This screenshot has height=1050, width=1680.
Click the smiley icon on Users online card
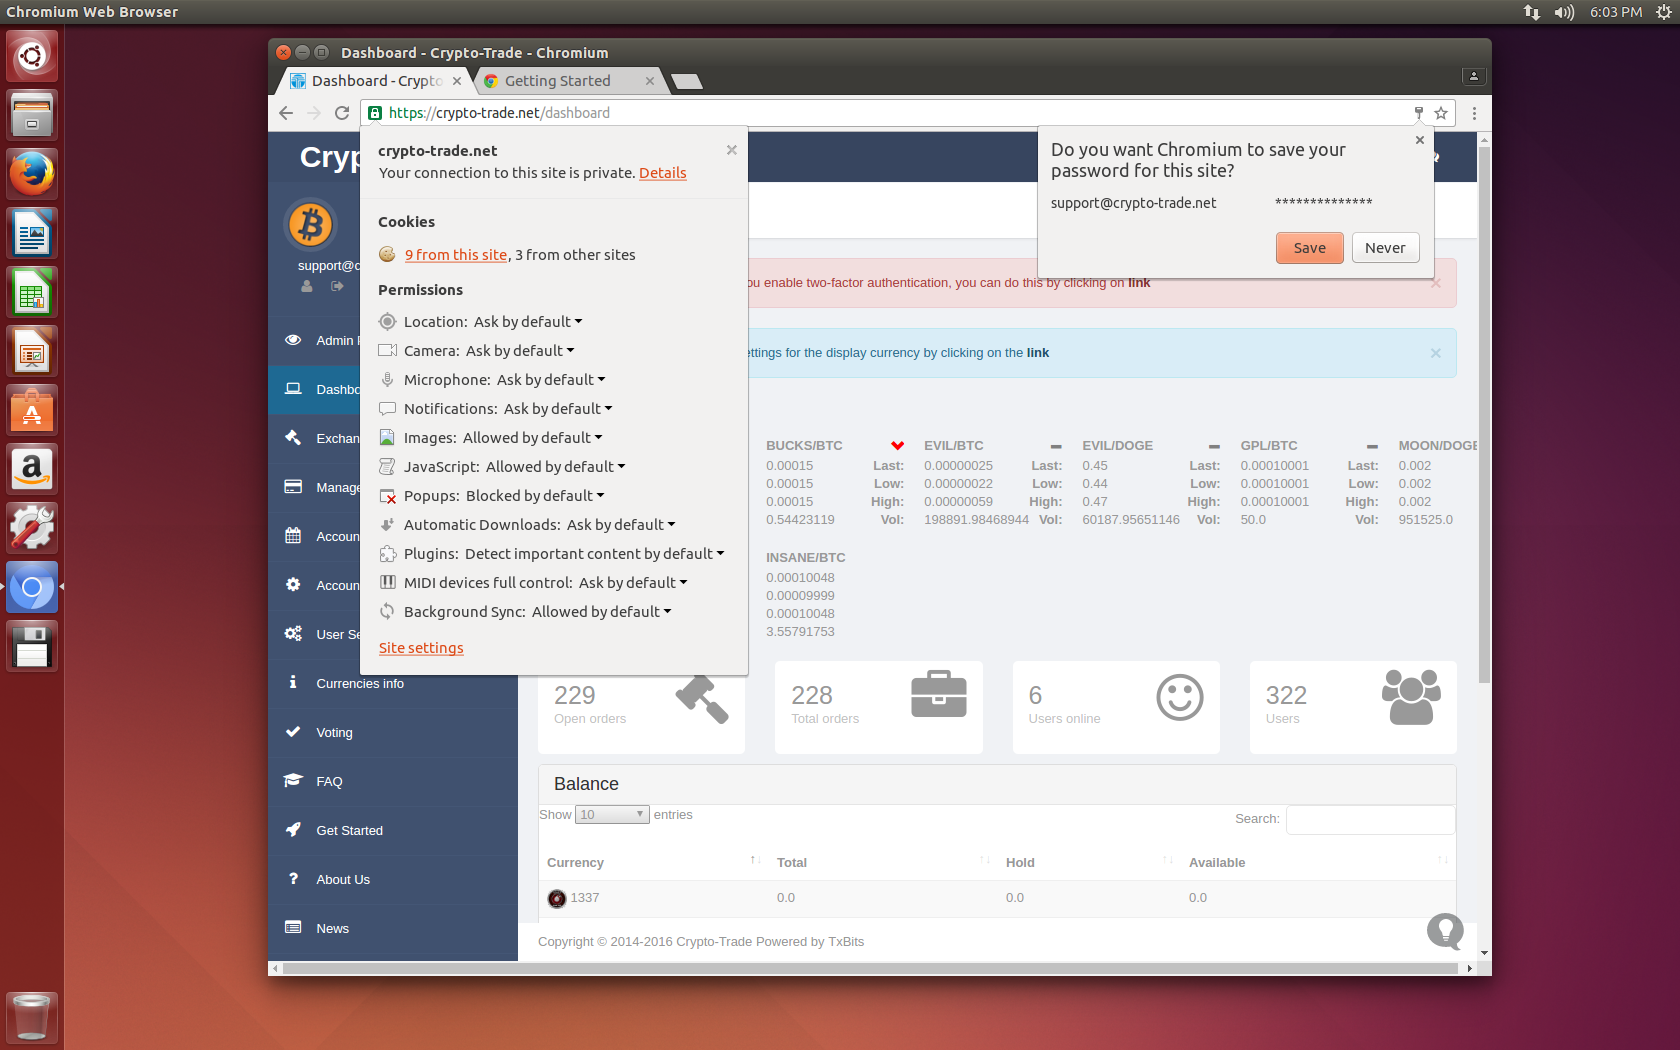coord(1180,697)
